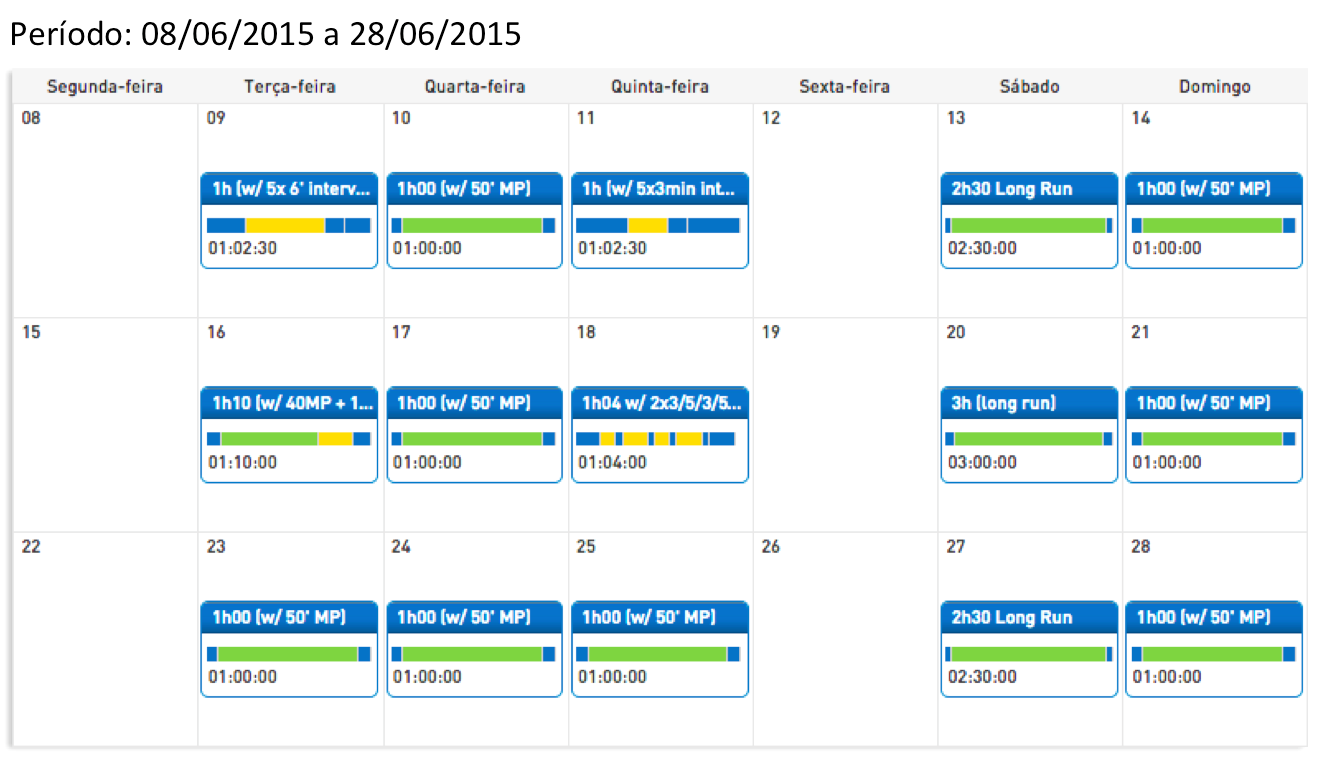The width and height of the screenshot is (1317, 759).
Task: Open the 1h00 (w/ 50' MP) workout on day 25
Action: coord(659,617)
